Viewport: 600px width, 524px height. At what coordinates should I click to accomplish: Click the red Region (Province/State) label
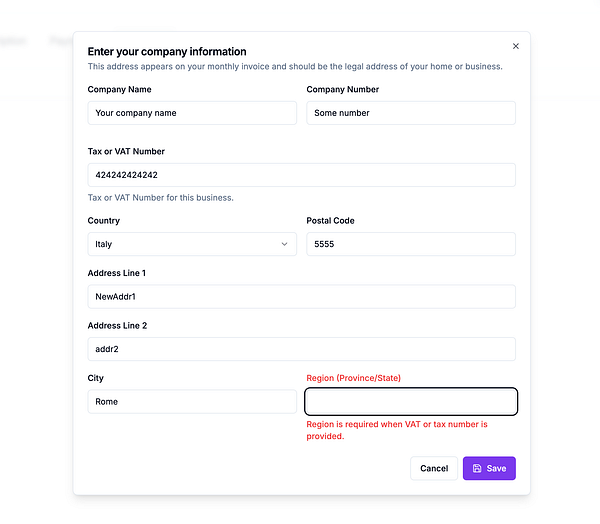(353, 378)
